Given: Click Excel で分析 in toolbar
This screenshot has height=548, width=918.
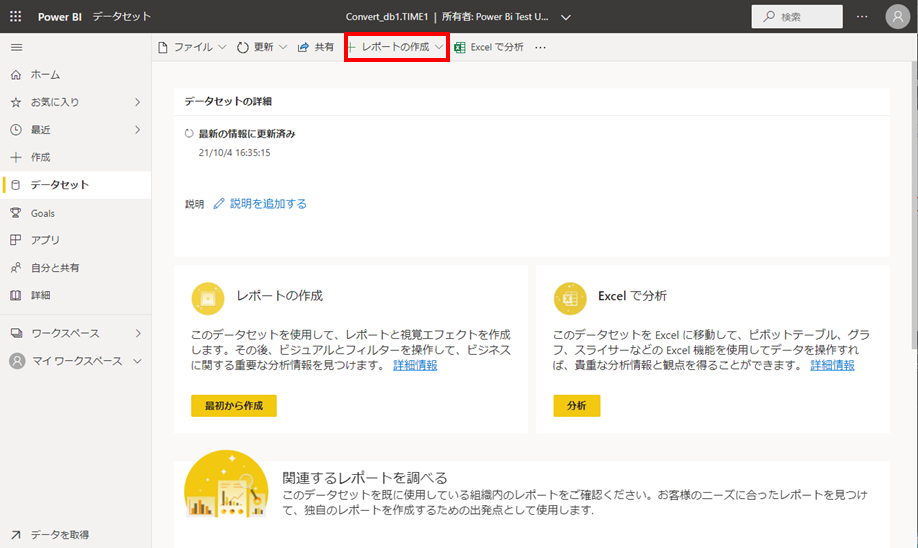Looking at the screenshot, I should click(x=489, y=47).
